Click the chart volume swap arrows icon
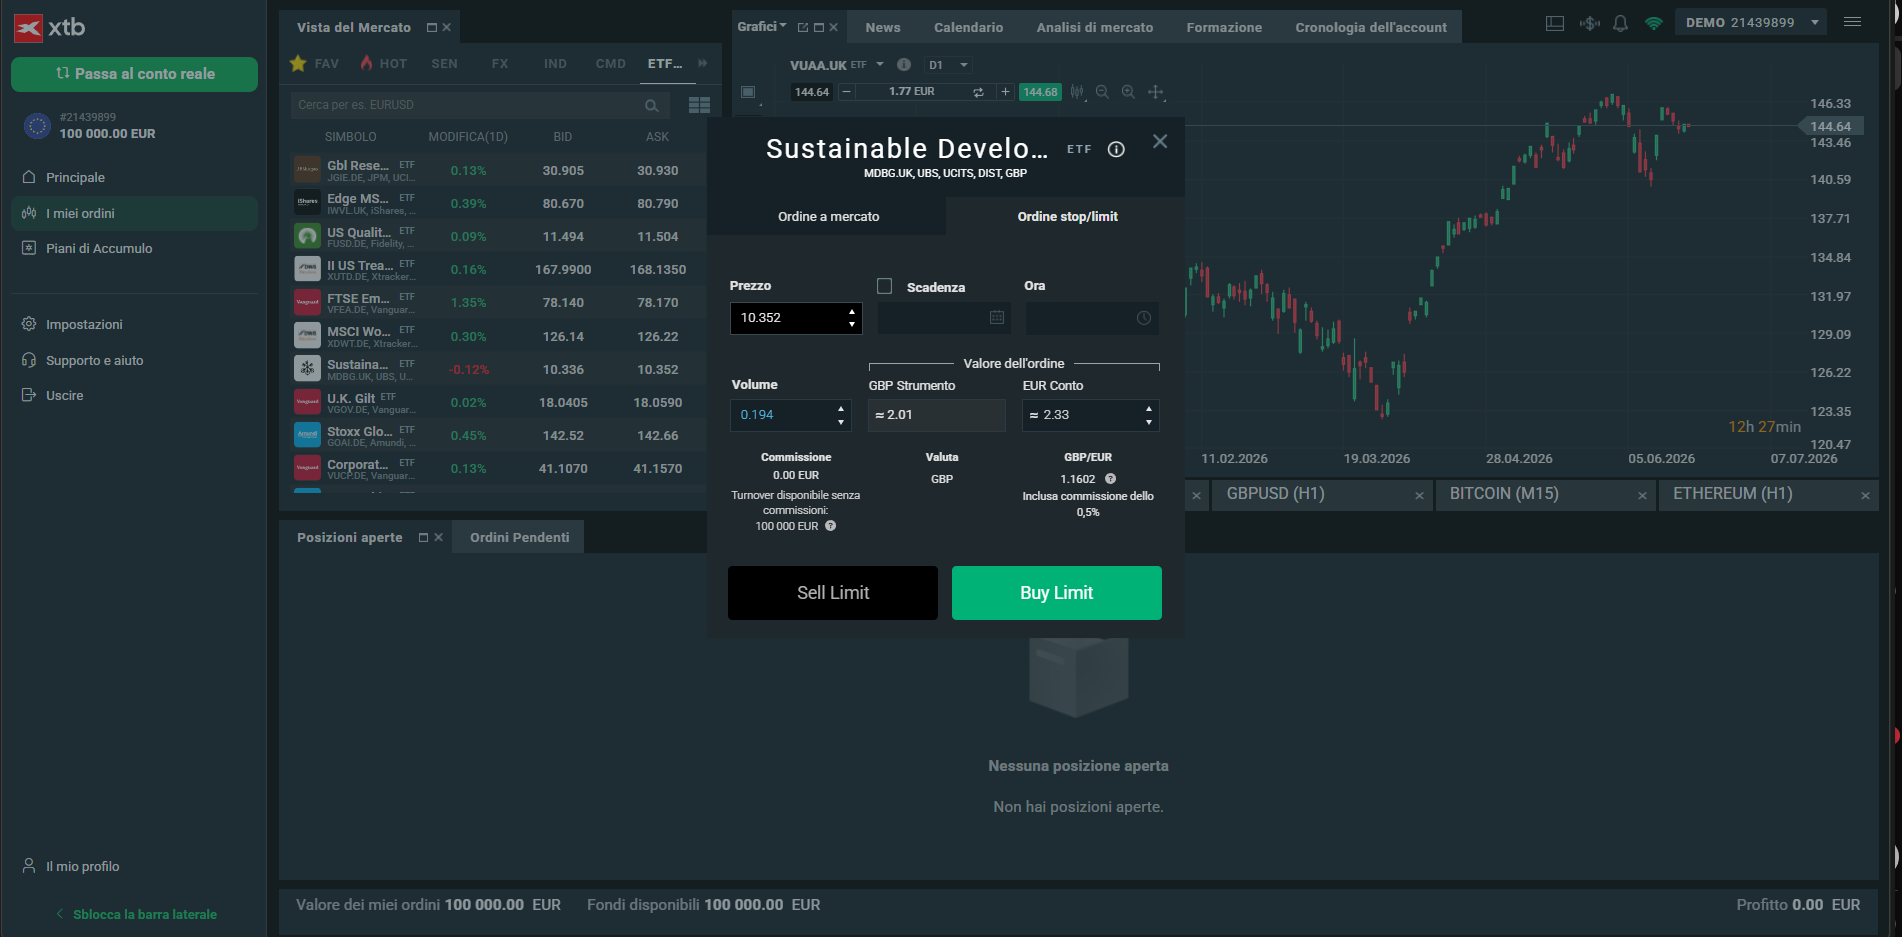 (978, 92)
